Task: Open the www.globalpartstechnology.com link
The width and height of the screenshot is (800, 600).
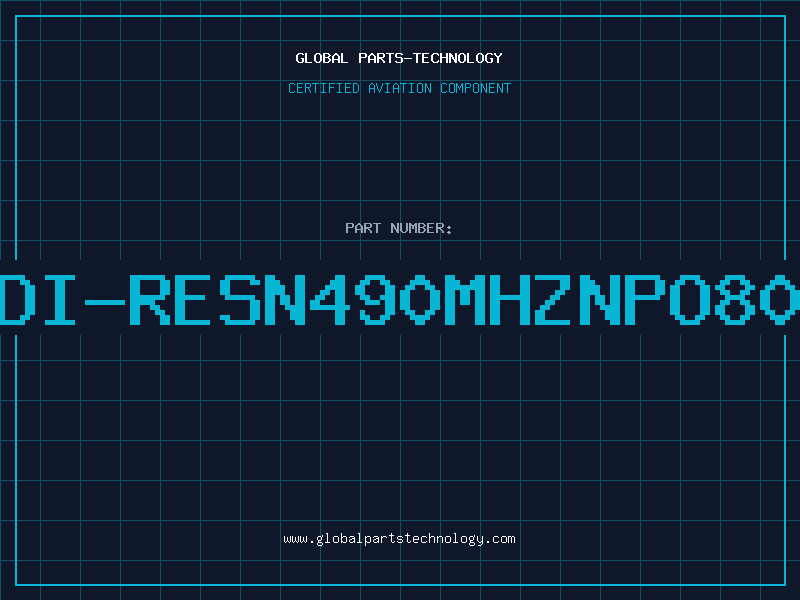Action: tap(399, 539)
